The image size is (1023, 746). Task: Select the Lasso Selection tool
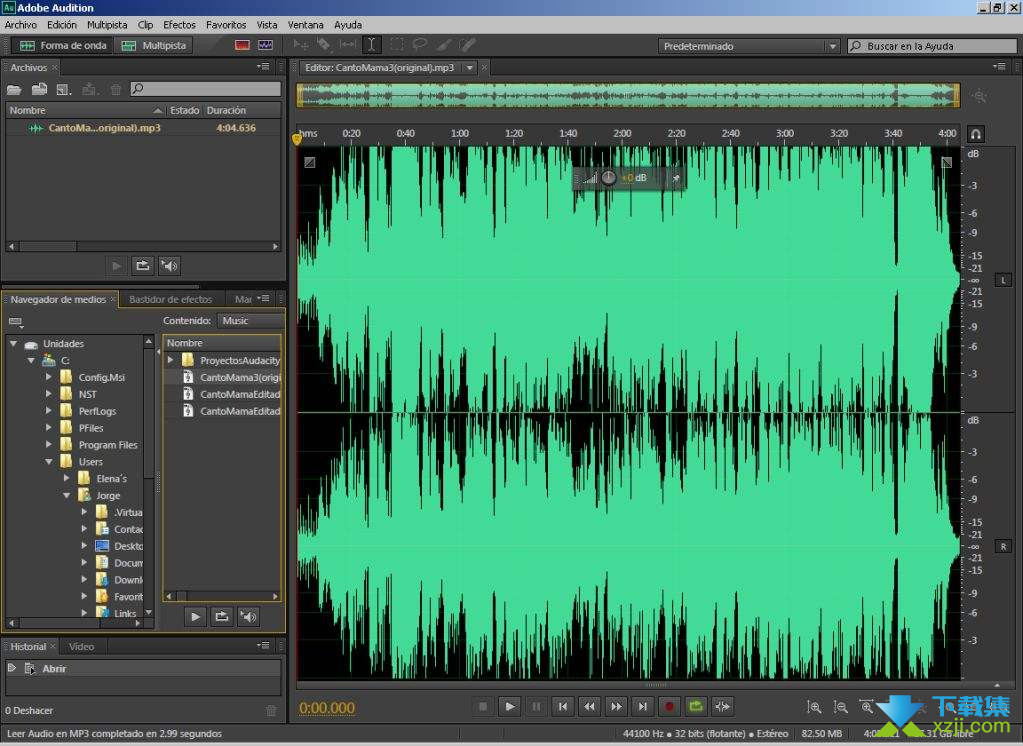[x=420, y=44]
